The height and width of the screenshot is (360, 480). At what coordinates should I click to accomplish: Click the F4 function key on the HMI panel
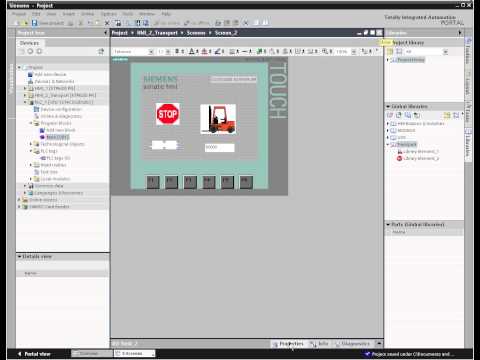[x=209, y=182]
